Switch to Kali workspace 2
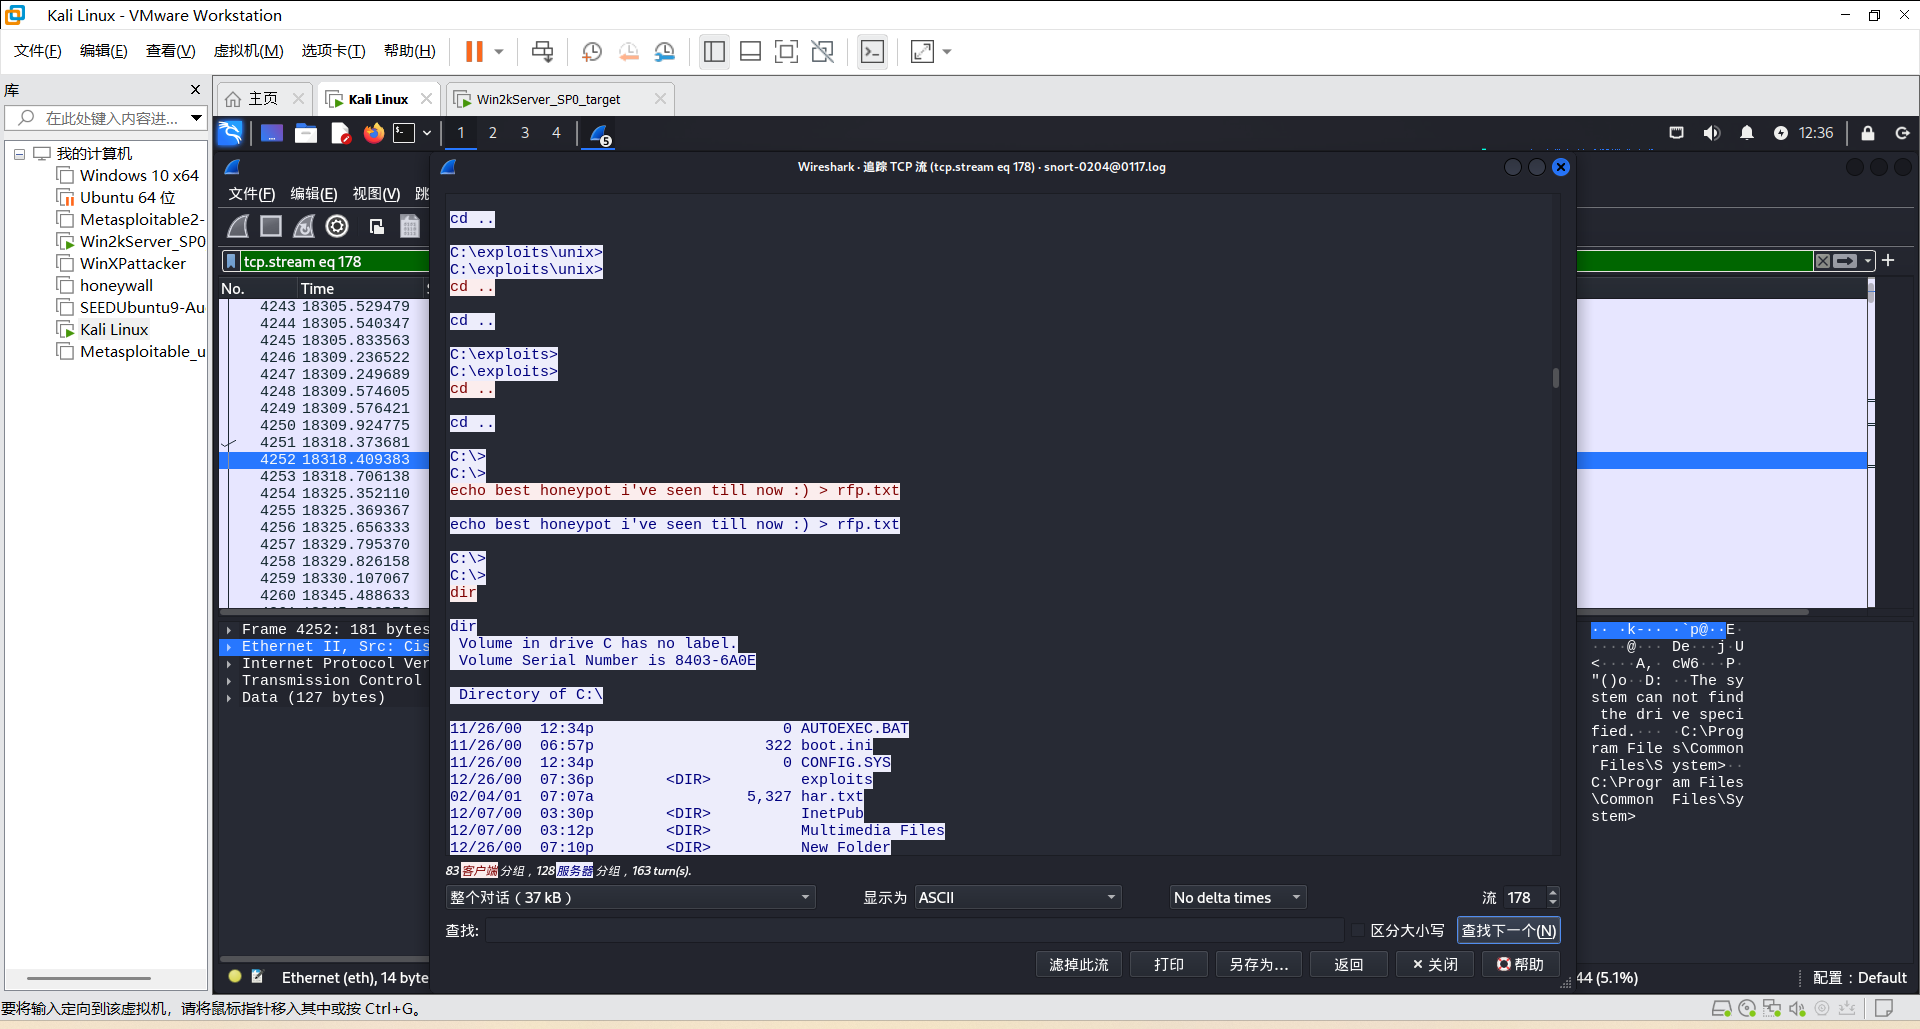Viewport: 1920px width, 1029px height. pyautogui.click(x=493, y=133)
